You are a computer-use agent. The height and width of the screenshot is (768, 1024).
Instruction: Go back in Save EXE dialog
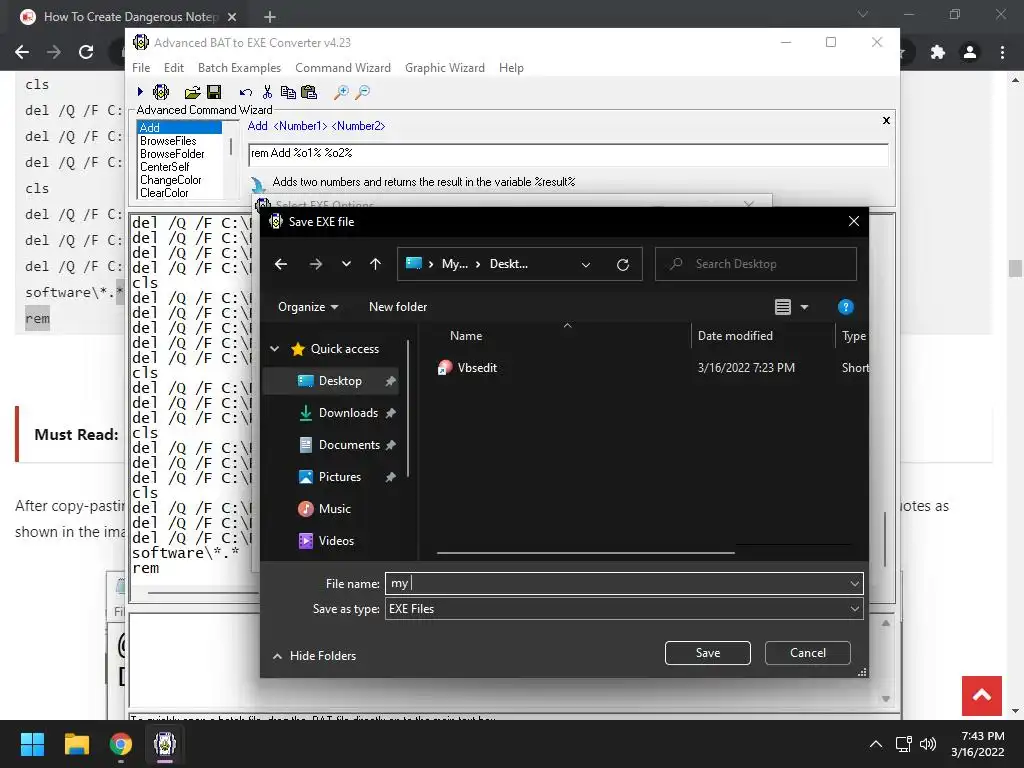pyautogui.click(x=281, y=264)
